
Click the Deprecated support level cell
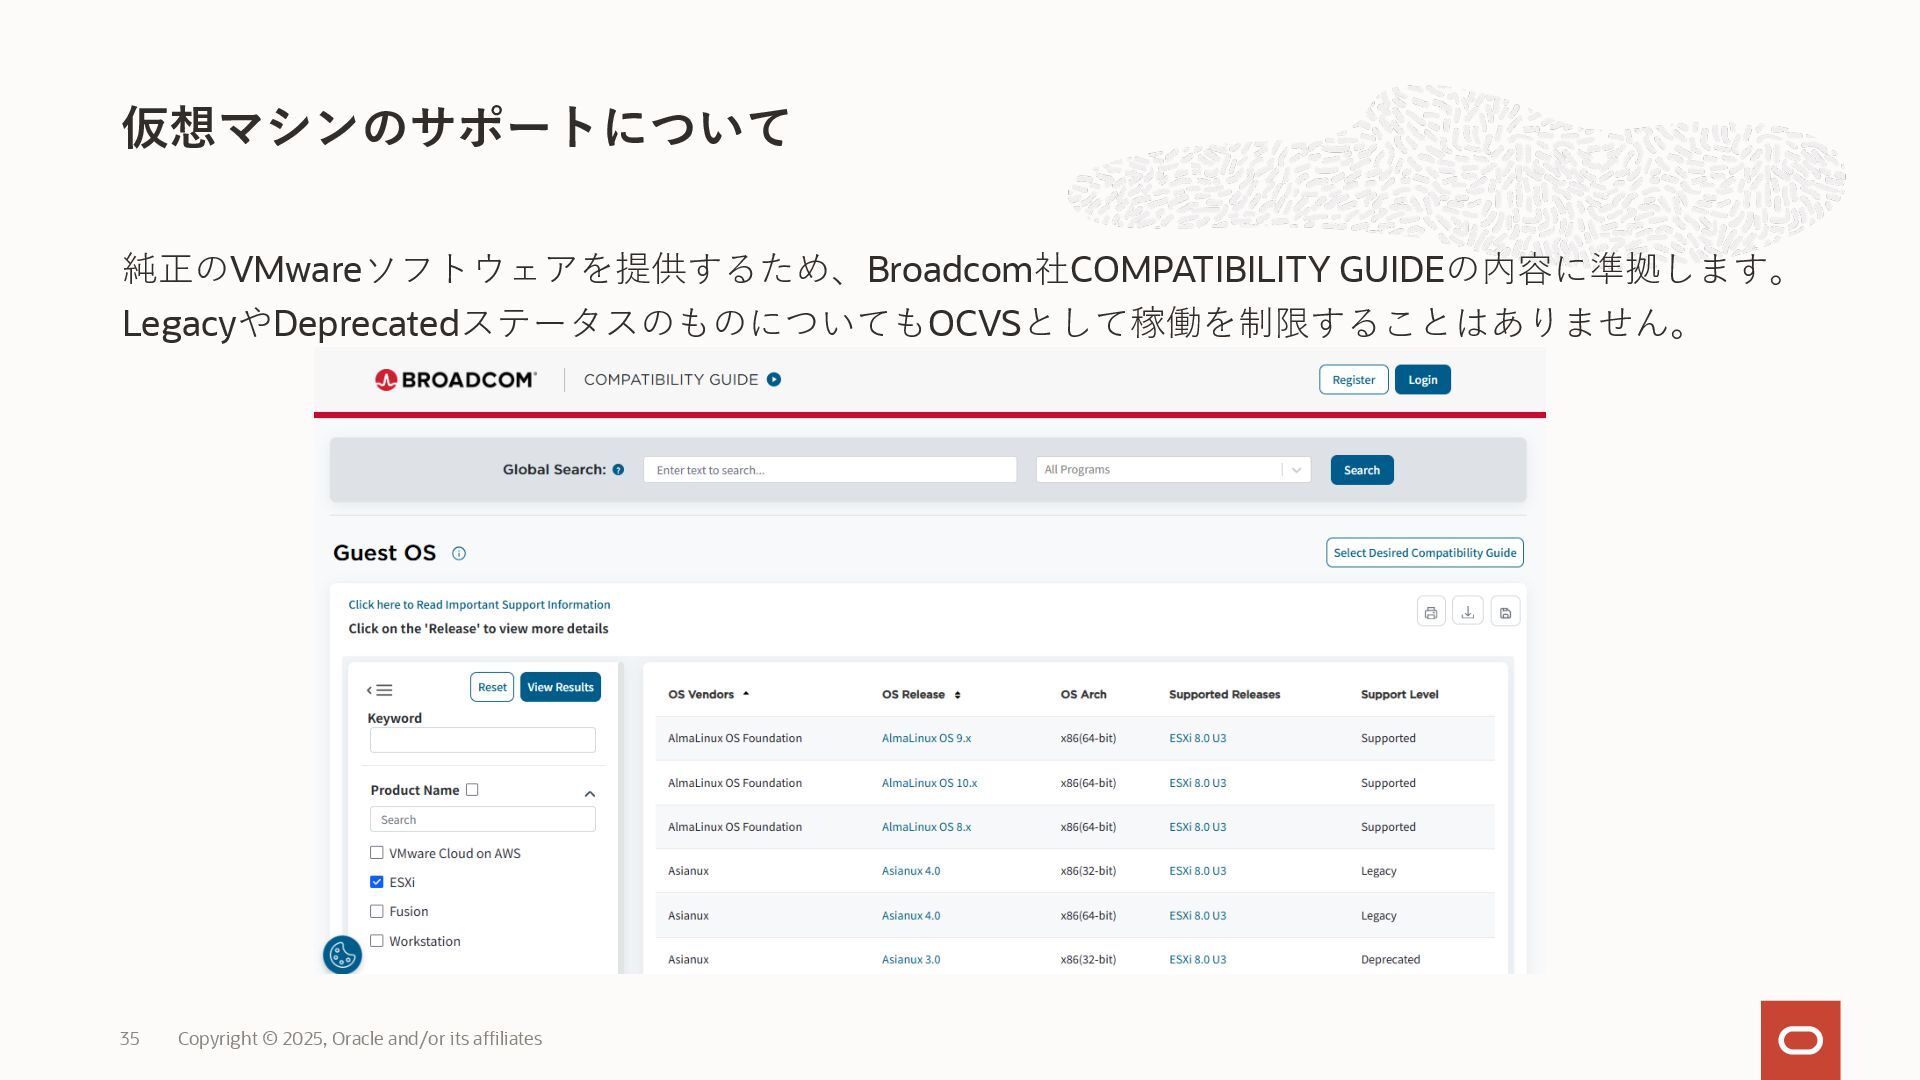1390,960
